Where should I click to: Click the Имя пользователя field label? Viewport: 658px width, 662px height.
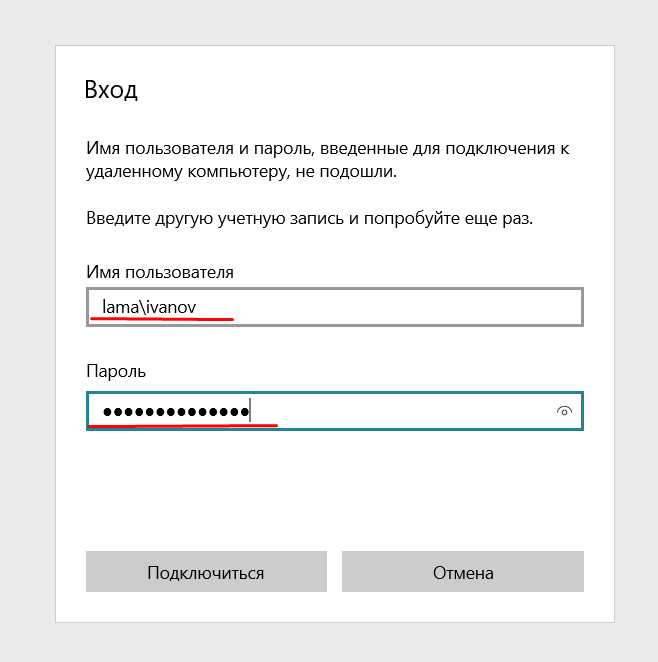tap(160, 272)
